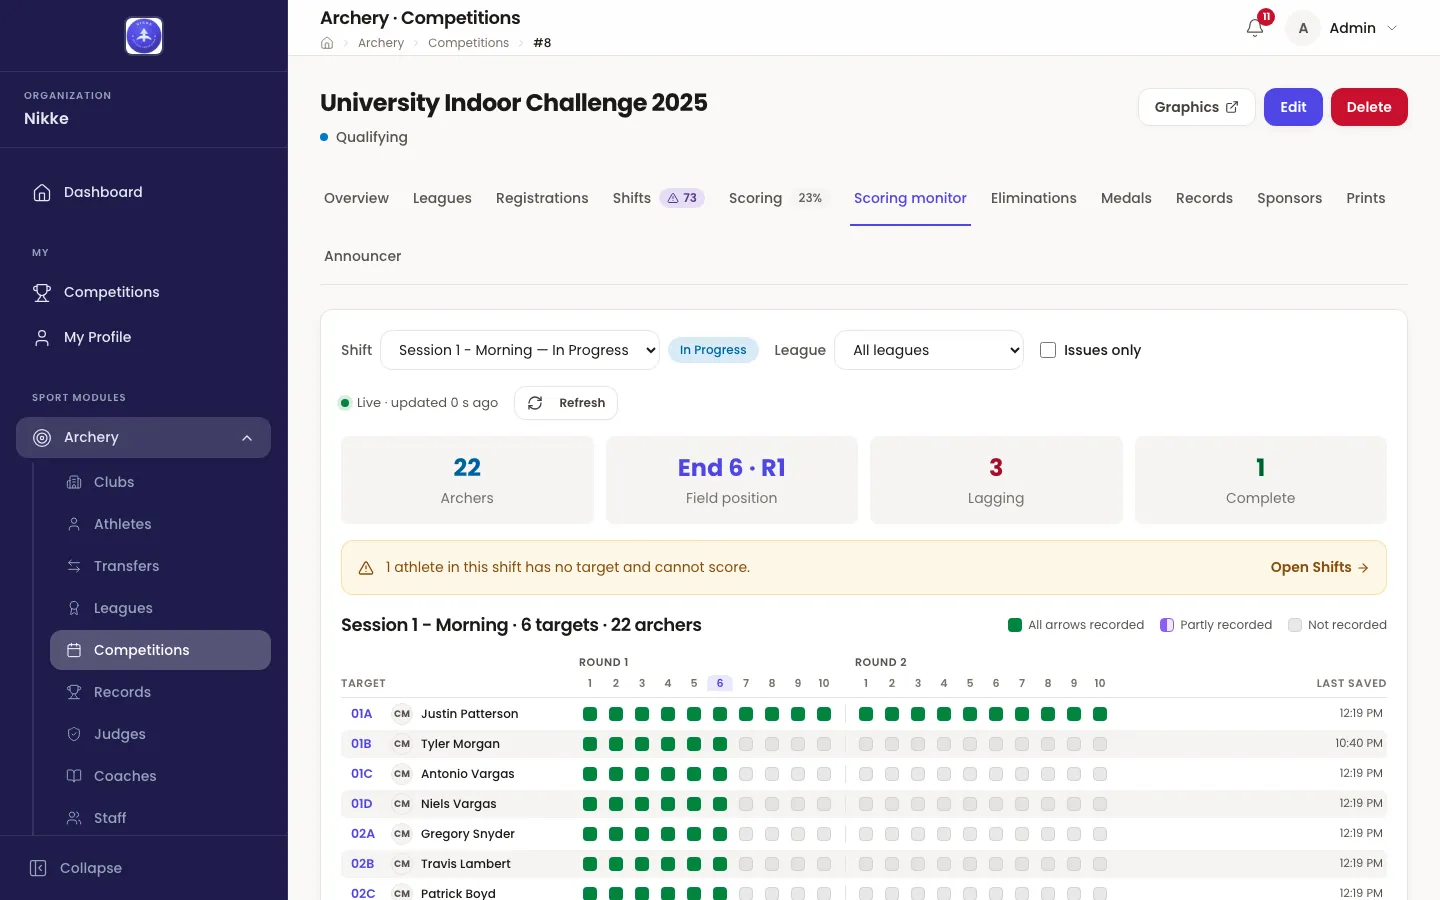Viewport: 1440px width, 900px height.
Task: Click the Collapse sidebar icon
Action: pos(38,868)
